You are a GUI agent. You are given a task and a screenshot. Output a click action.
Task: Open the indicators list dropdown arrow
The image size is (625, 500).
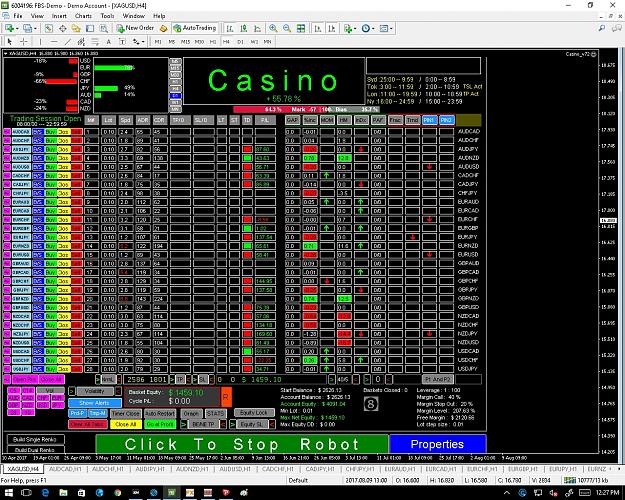[355, 28]
